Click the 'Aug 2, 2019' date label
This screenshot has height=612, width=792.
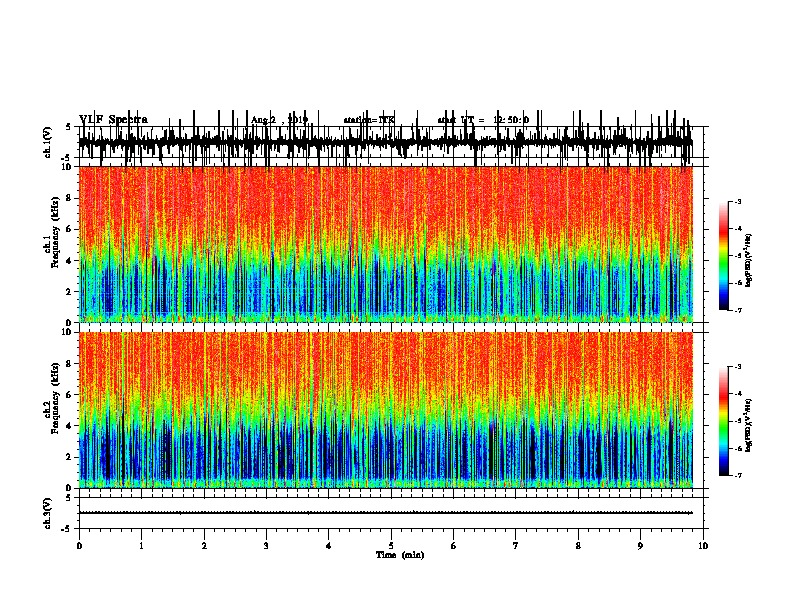pos(279,120)
